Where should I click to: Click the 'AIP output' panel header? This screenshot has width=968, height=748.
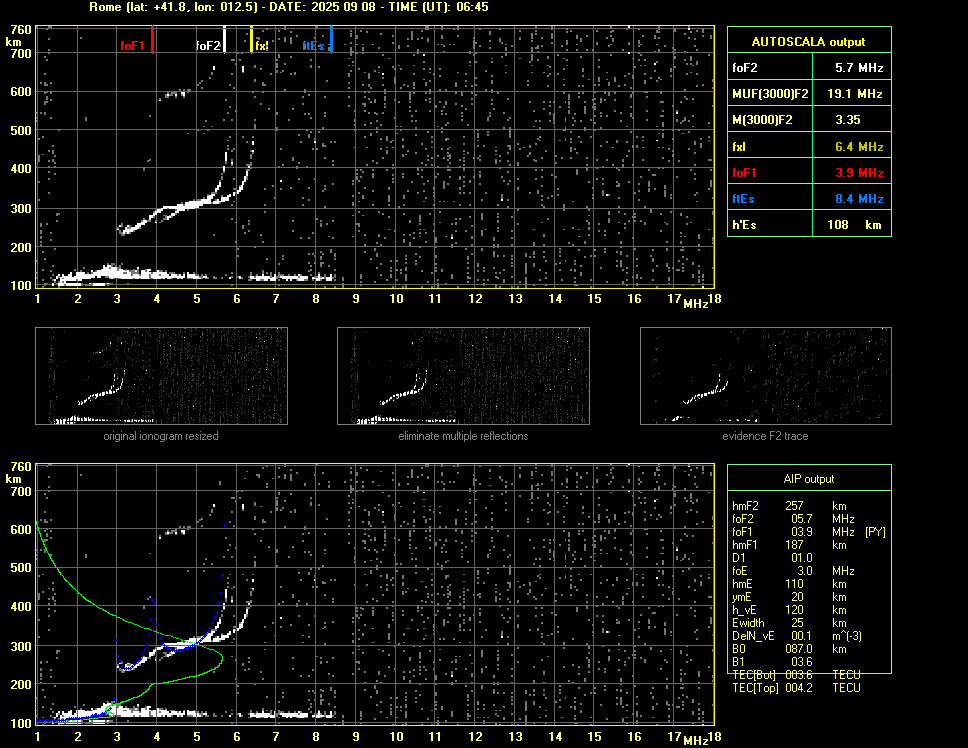[x=809, y=479]
